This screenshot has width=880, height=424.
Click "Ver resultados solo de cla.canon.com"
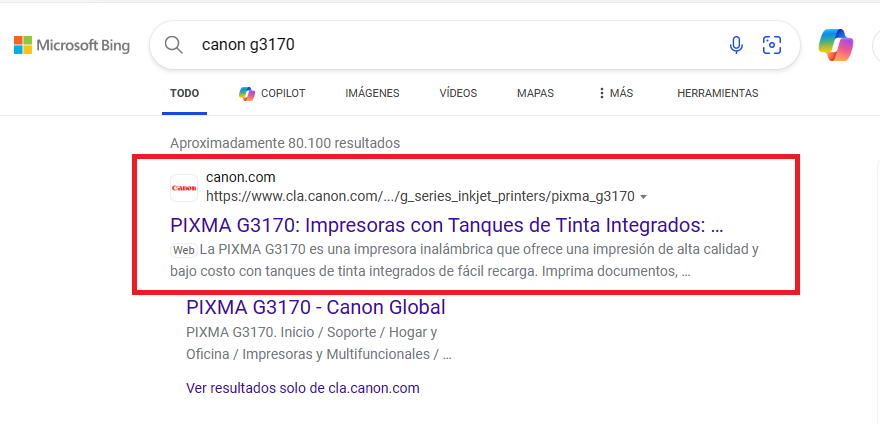click(x=302, y=388)
